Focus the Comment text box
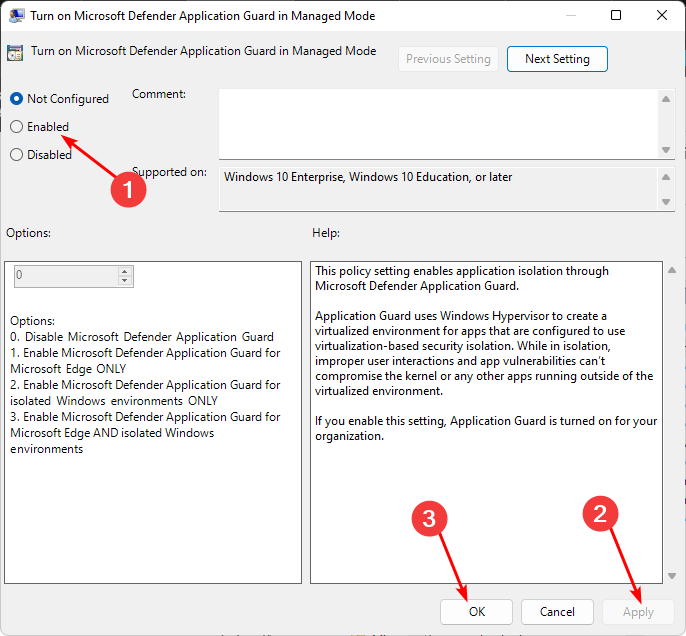 pyautogui.click(x=438, y=123)
